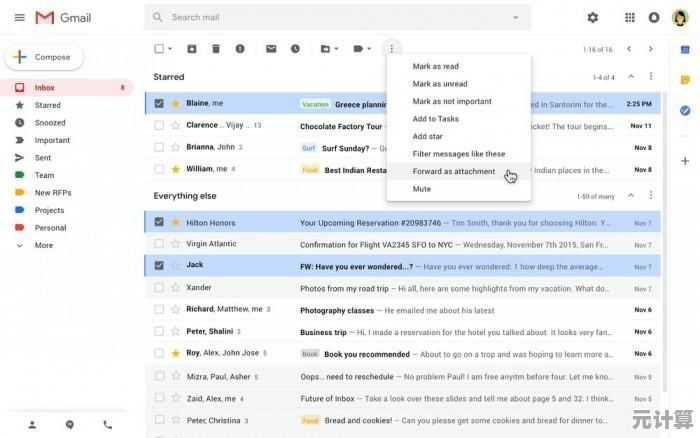Screen dimensions: 700x438
Task: Open the Google apps grid
Action: click(x=629, y=18)
